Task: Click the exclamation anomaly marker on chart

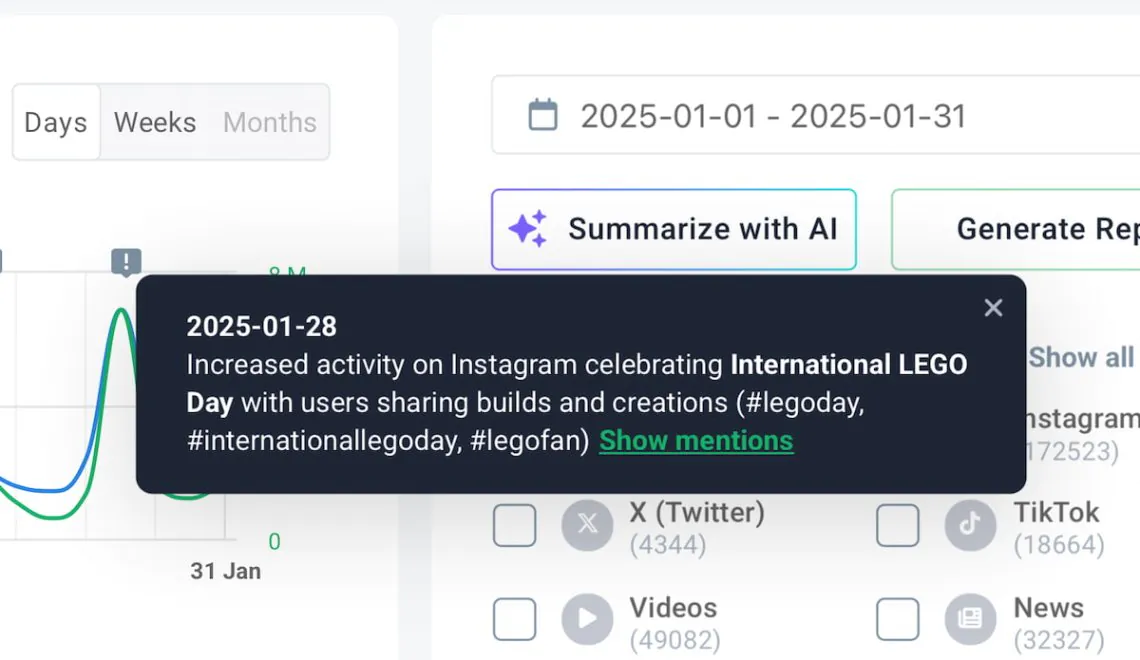Action: click(x=126, y=263)
